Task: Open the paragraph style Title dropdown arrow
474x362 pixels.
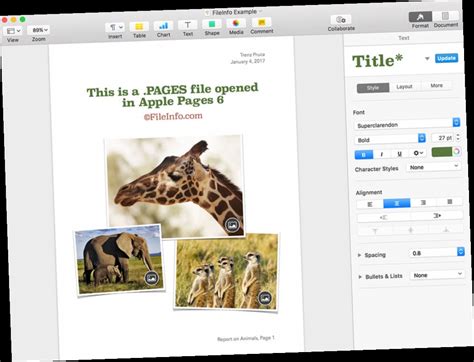Action: click(x=427, y=59)
